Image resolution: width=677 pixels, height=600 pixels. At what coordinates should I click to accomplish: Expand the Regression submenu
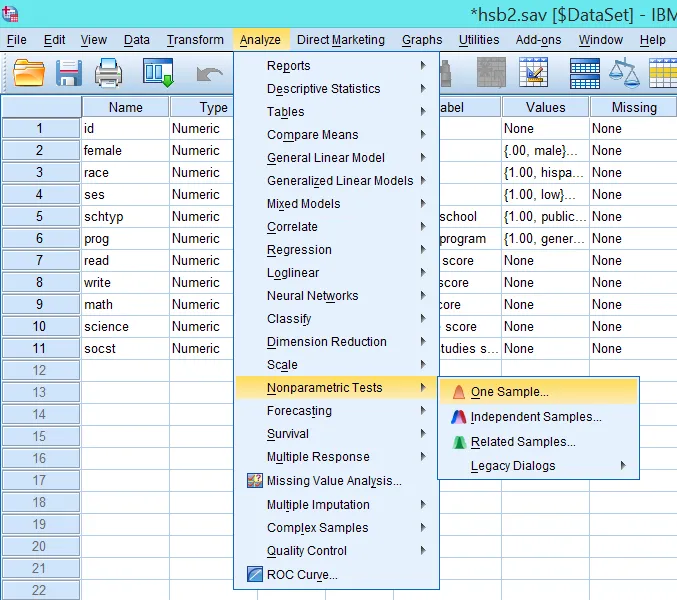[337, 250]
